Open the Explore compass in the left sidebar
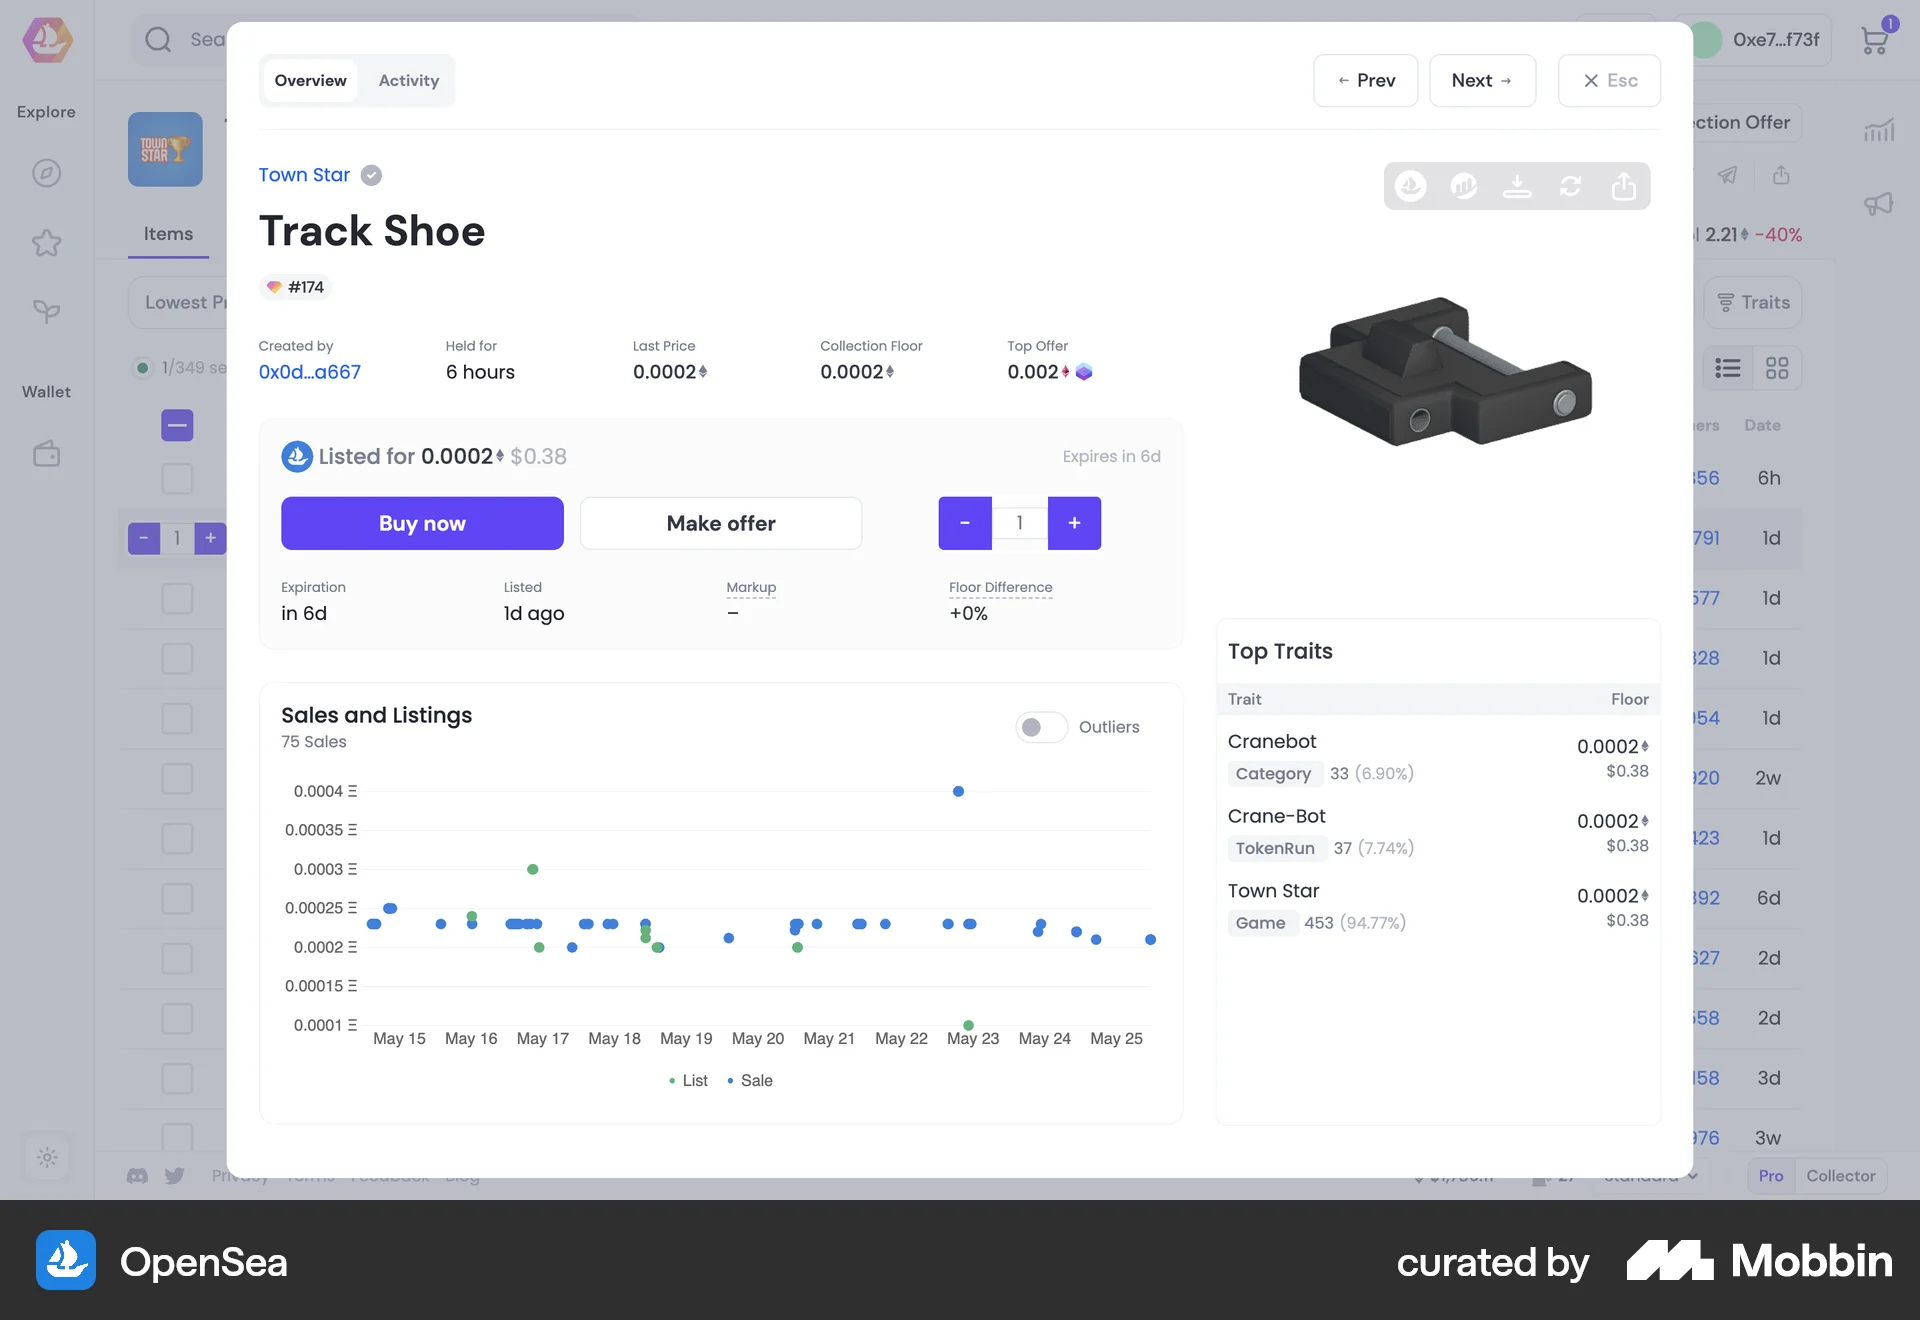1920x1320 pixels. pos(46,172)
